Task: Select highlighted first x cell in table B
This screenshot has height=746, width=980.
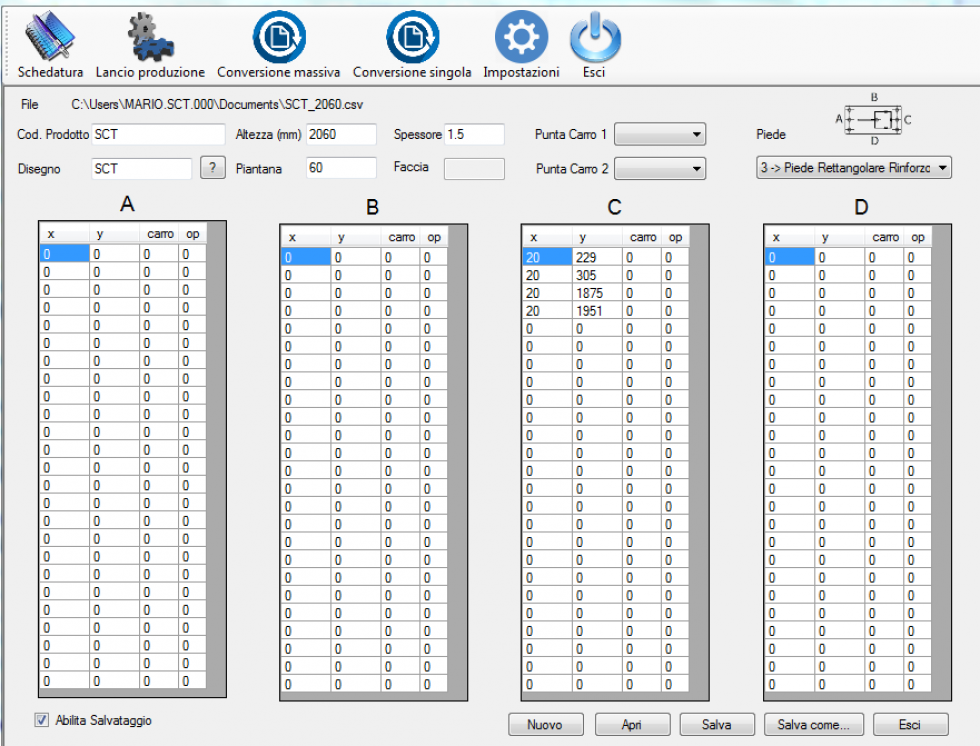Action: (306, 257)
